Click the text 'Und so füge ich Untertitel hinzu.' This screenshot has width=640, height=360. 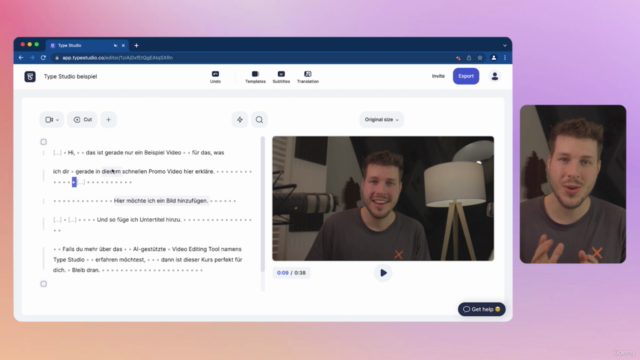click(x=139, y=220)
